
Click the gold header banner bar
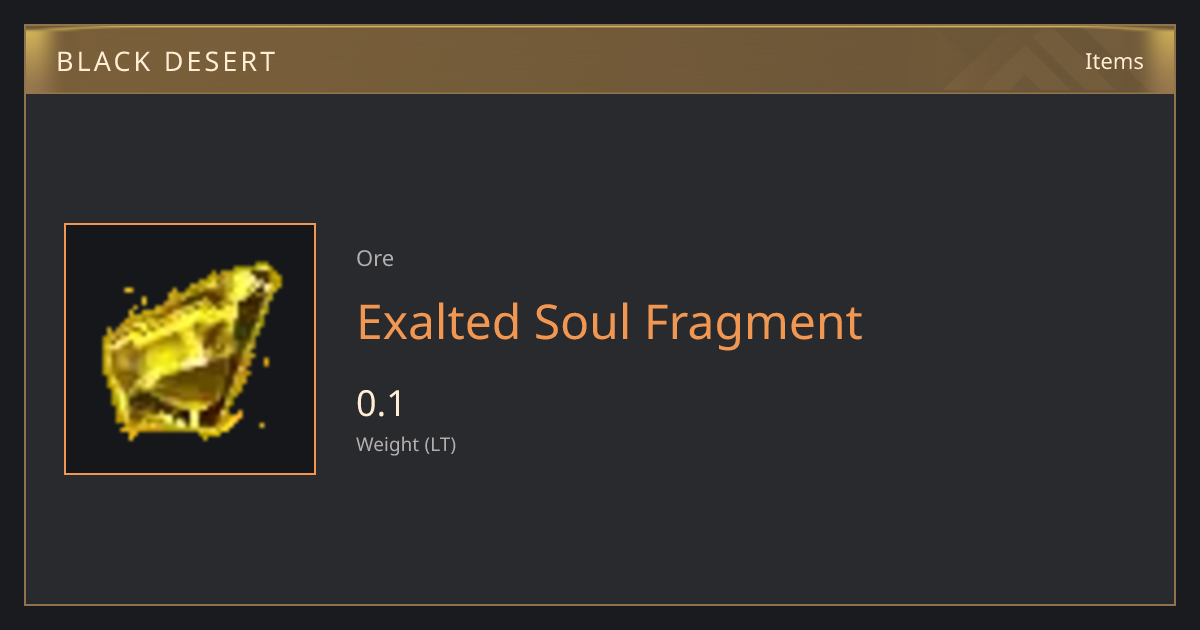pyautogui.click(x=600, y=60)
